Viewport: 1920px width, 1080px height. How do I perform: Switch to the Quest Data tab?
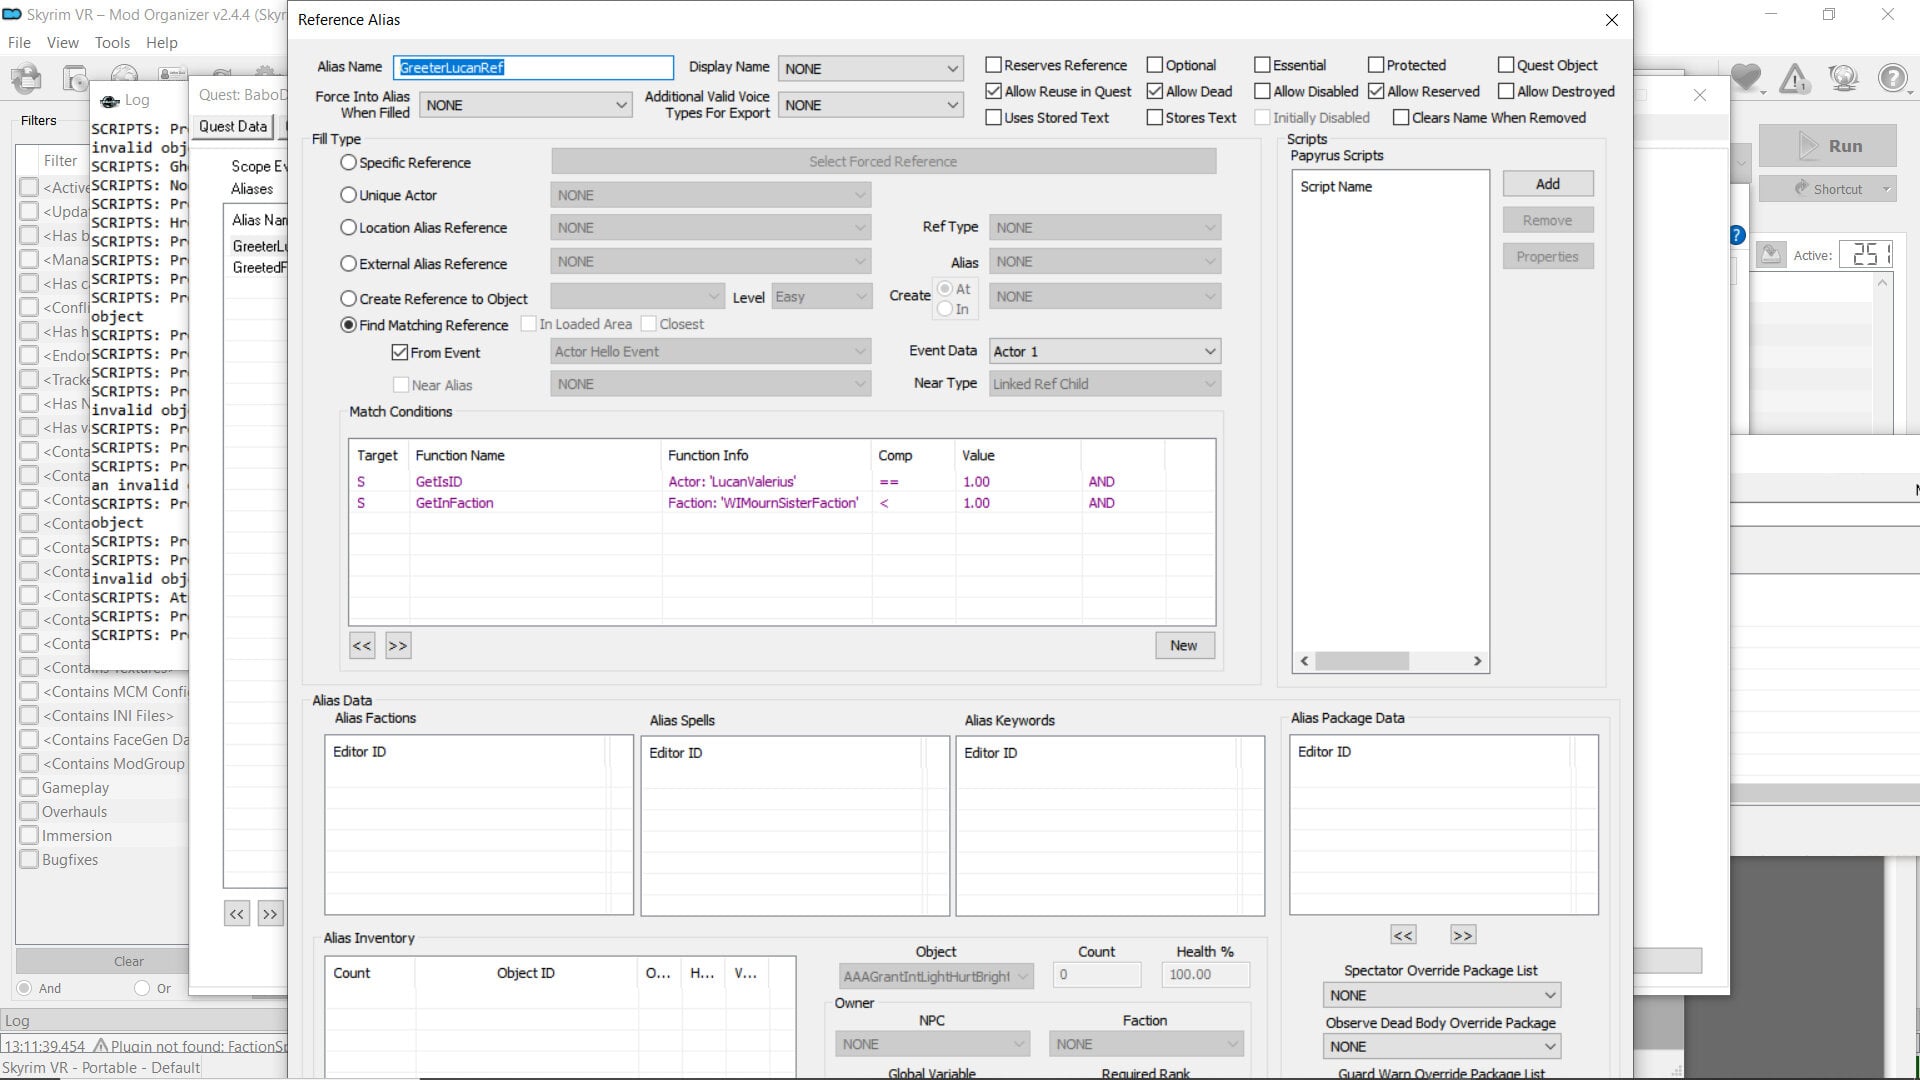(233, 126)
